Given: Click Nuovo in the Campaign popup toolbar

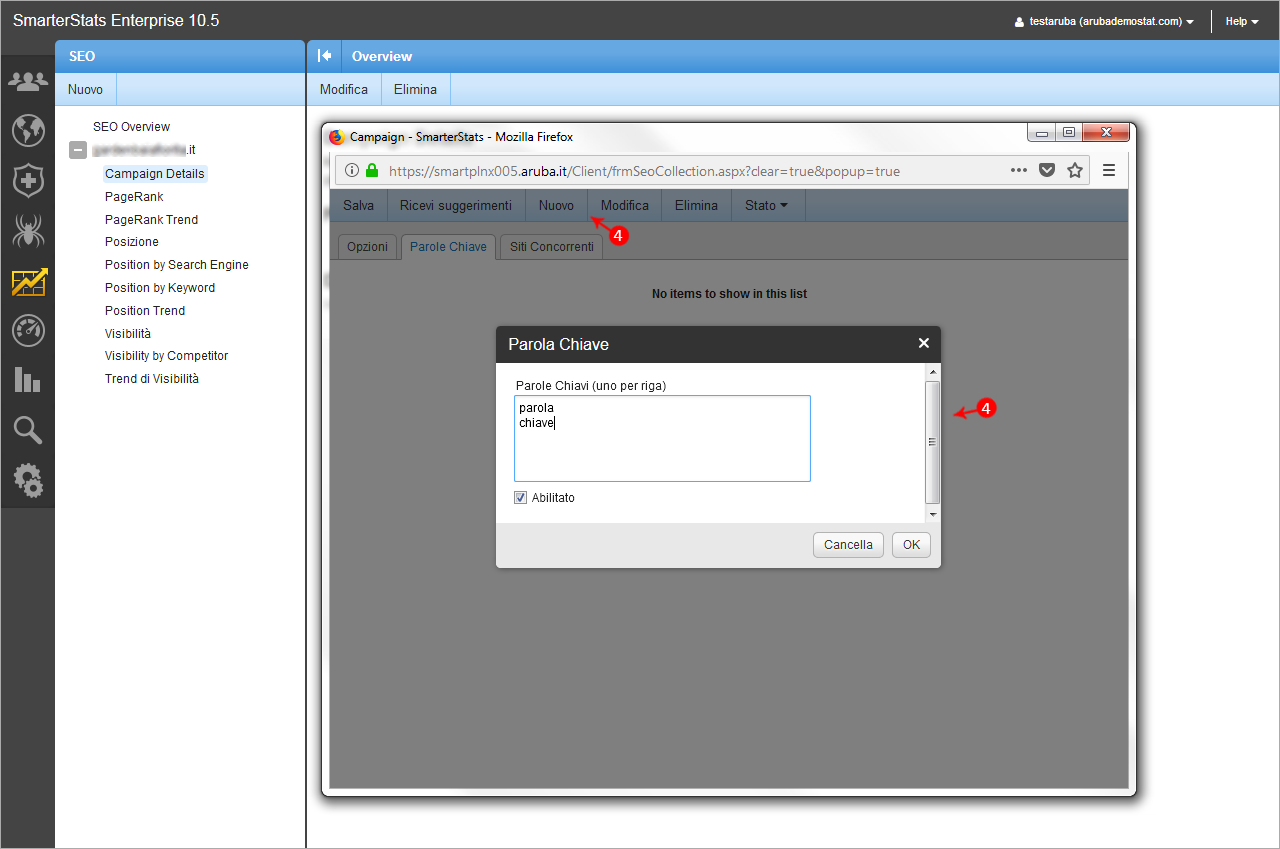Looking at the screenshot, I should (556, 205).
